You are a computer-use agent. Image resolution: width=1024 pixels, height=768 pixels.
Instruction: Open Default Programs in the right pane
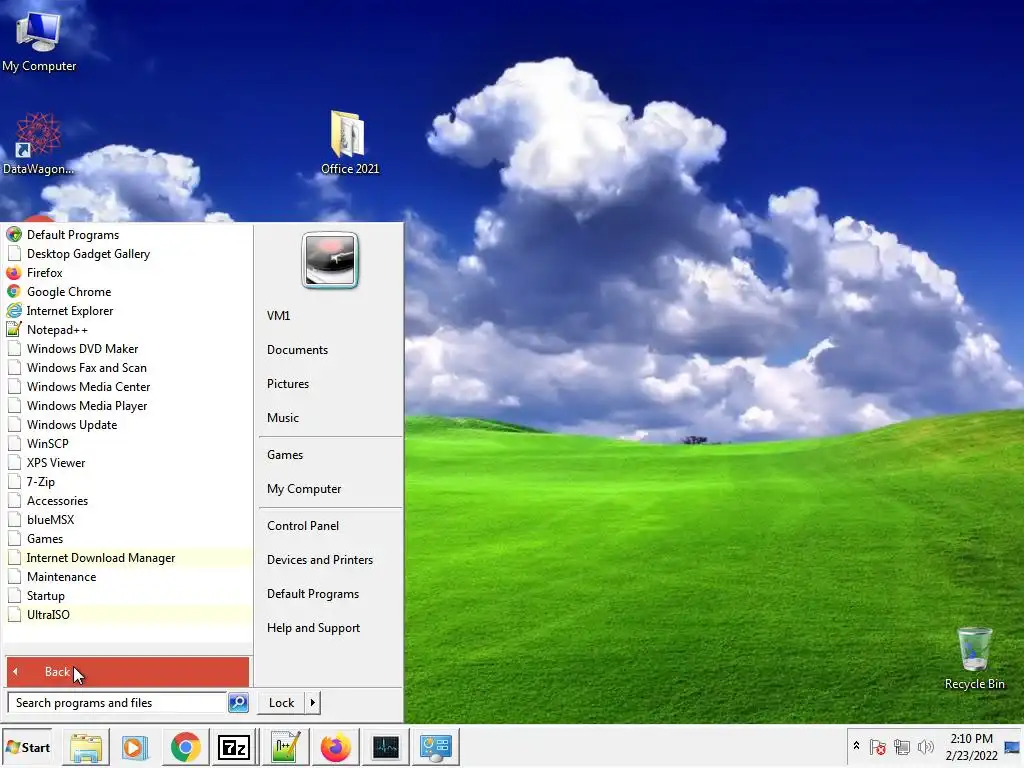click(330, 594)
